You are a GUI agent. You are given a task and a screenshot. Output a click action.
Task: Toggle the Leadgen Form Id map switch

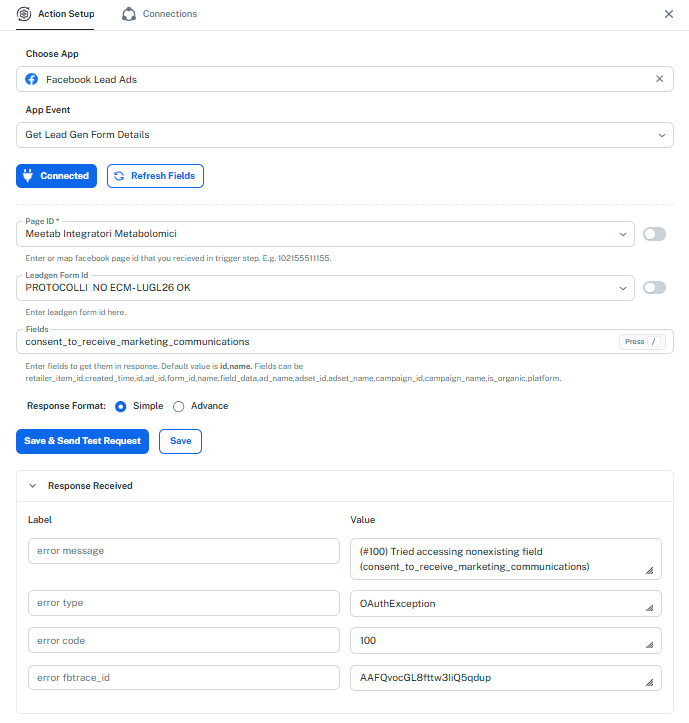click(654, 288)
